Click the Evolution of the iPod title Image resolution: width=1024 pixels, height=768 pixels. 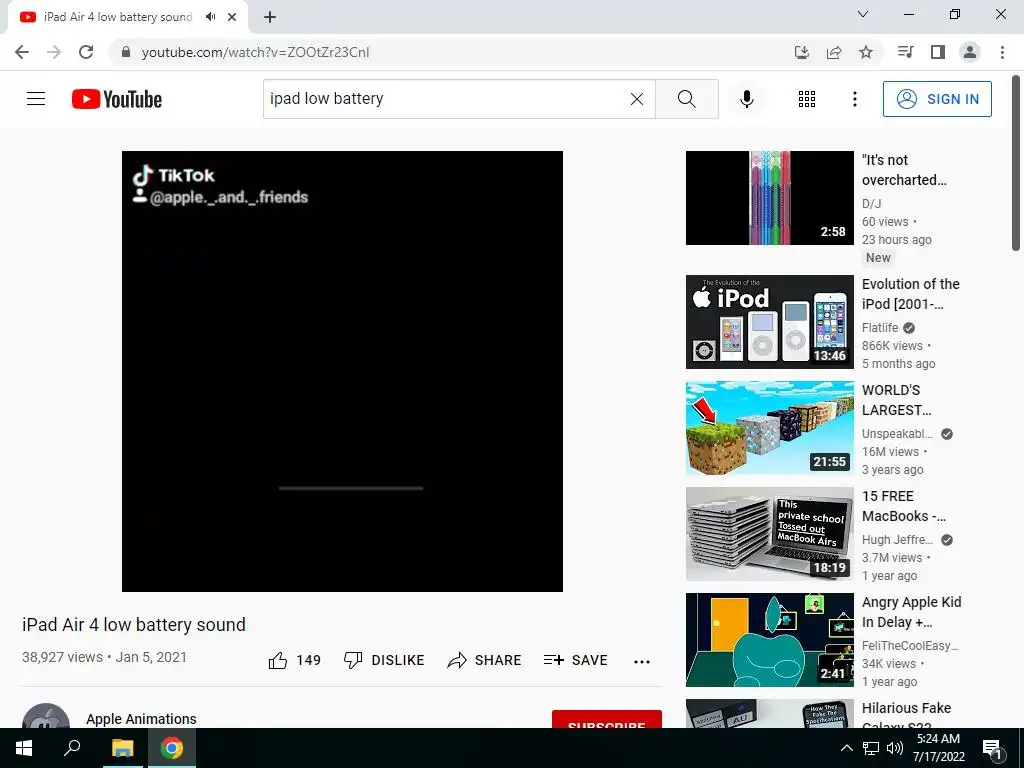[x=910, y=294]
